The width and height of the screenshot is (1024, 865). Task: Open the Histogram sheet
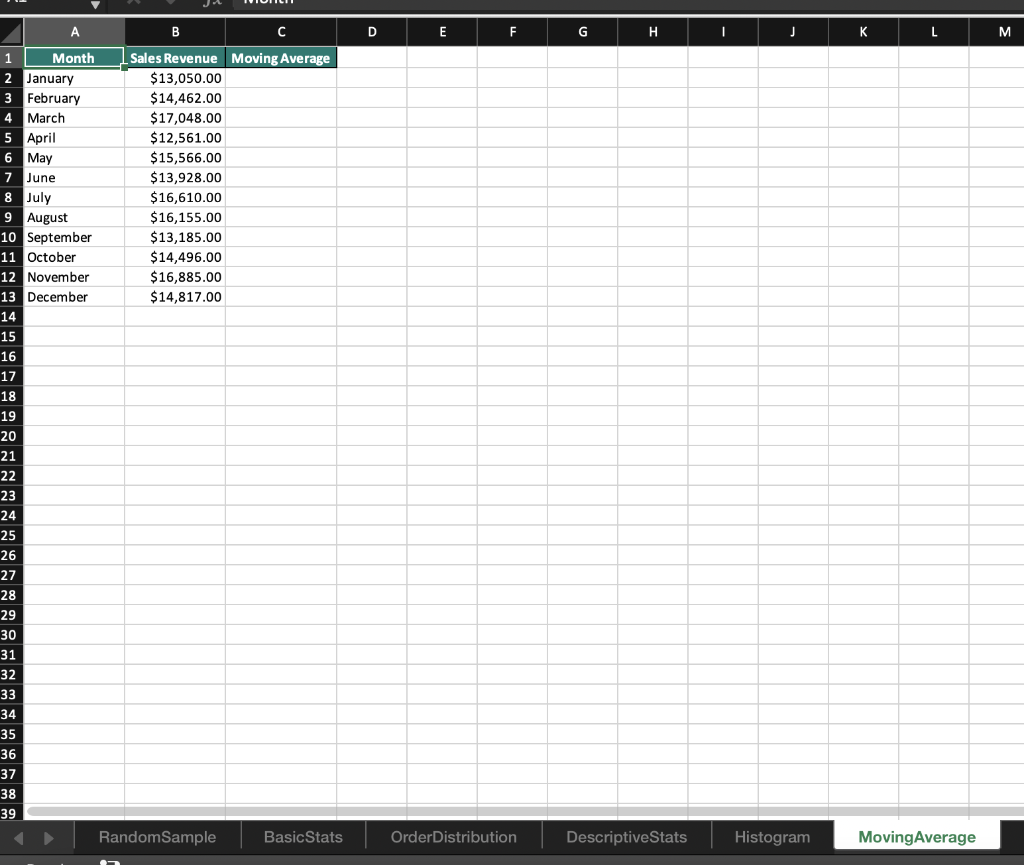[x=772, y=836]
